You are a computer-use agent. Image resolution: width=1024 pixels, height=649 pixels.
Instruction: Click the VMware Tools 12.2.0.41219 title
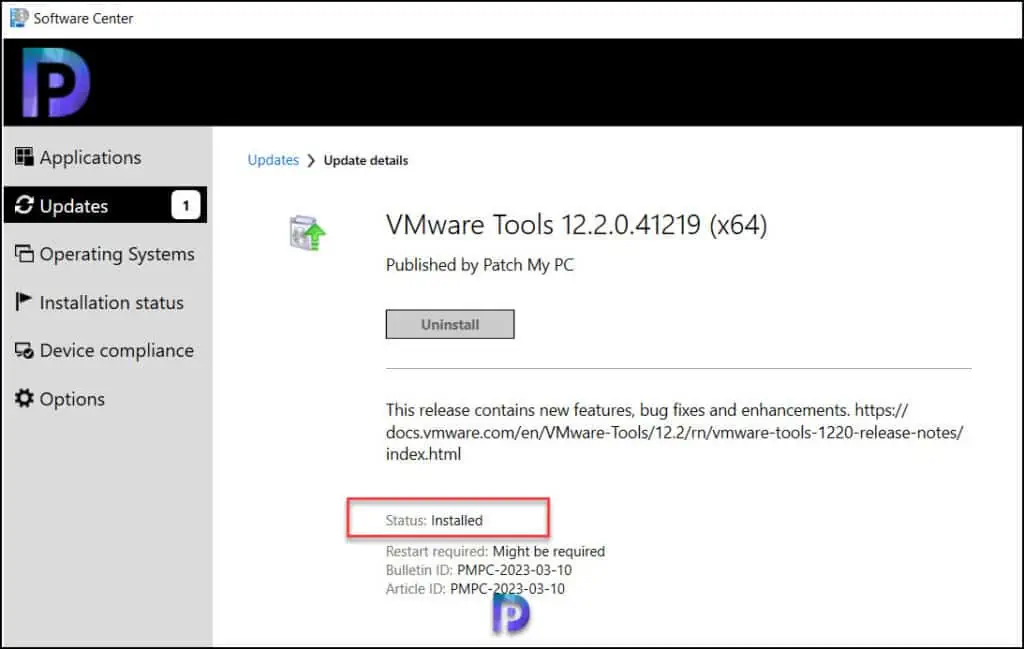tap(577, 225)
